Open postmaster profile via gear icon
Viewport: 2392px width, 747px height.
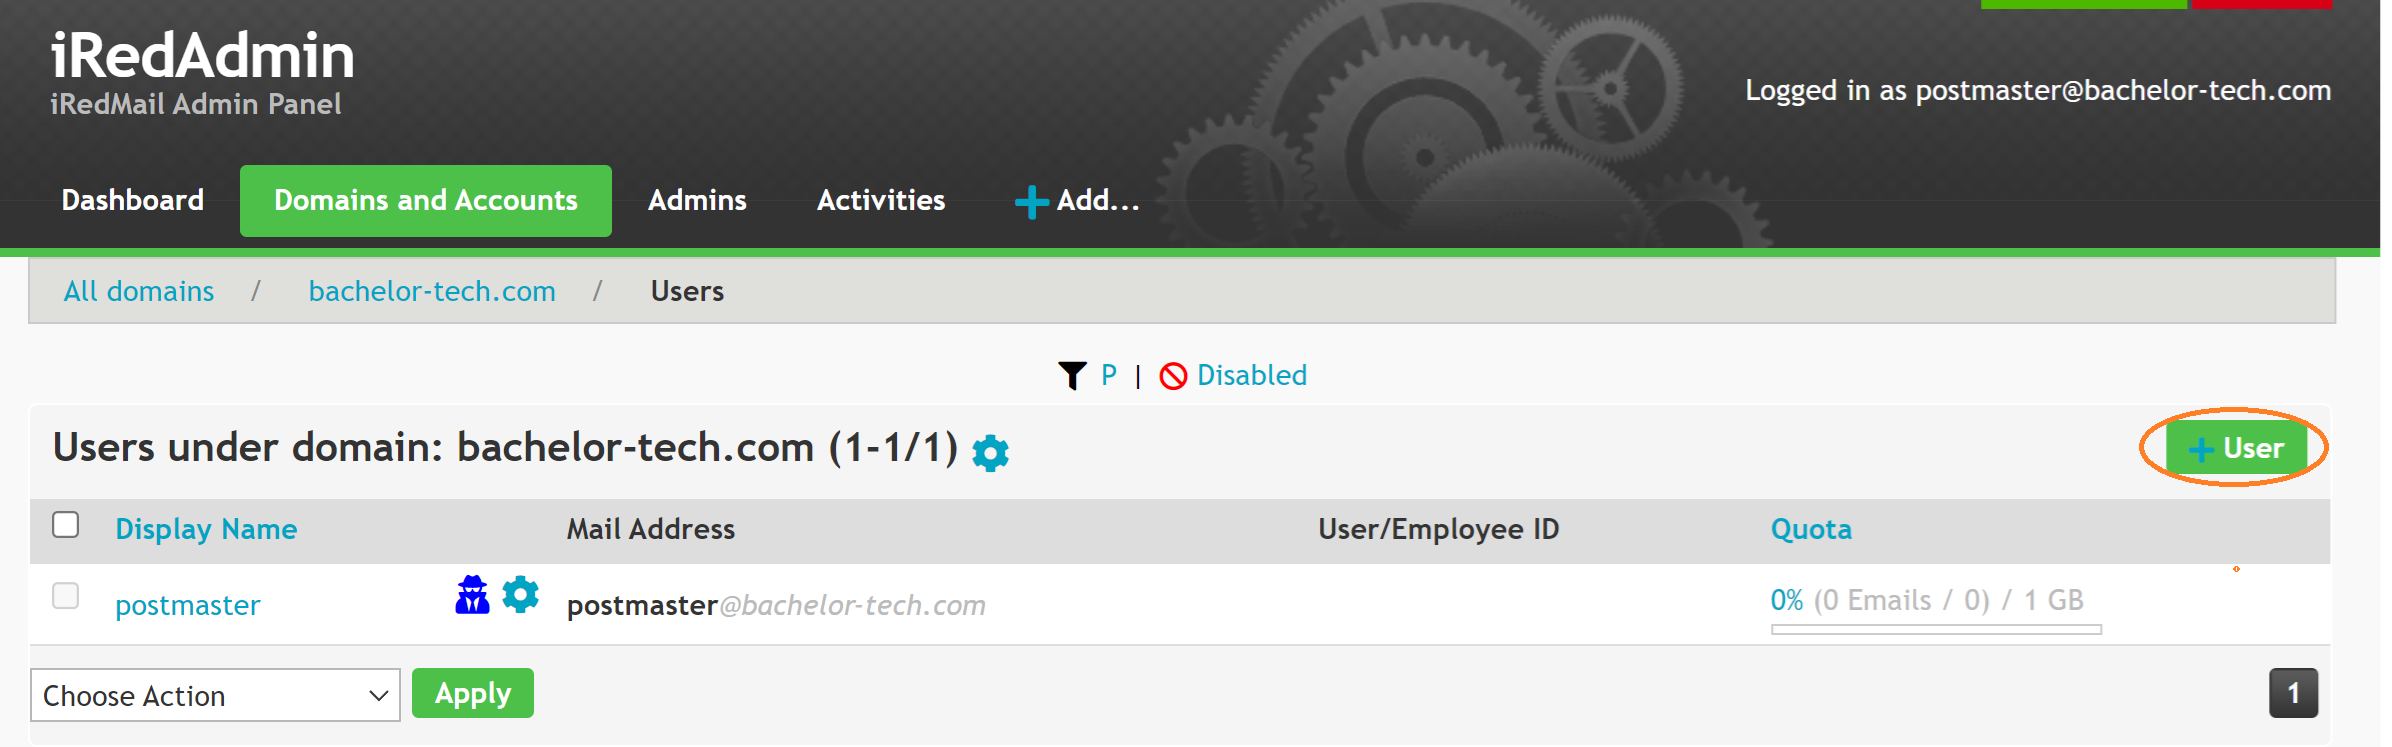tap(520, 594)
